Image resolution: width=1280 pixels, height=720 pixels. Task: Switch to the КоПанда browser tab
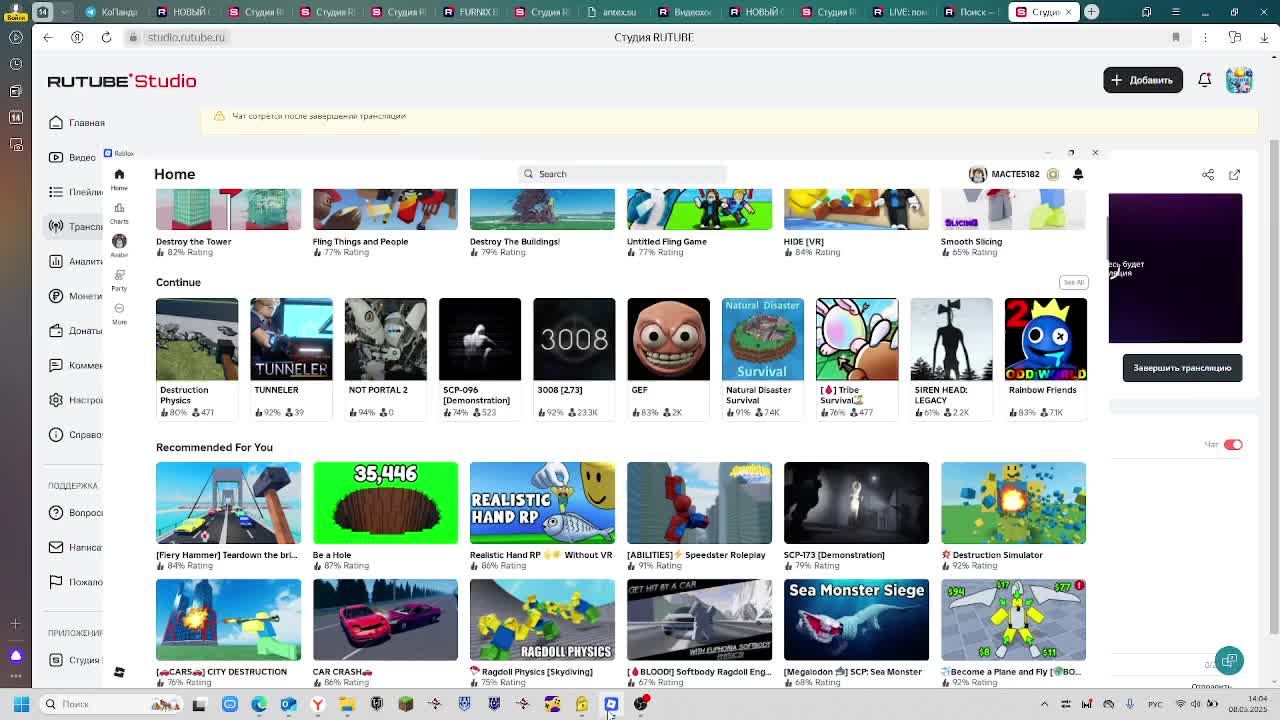point(110,12)
